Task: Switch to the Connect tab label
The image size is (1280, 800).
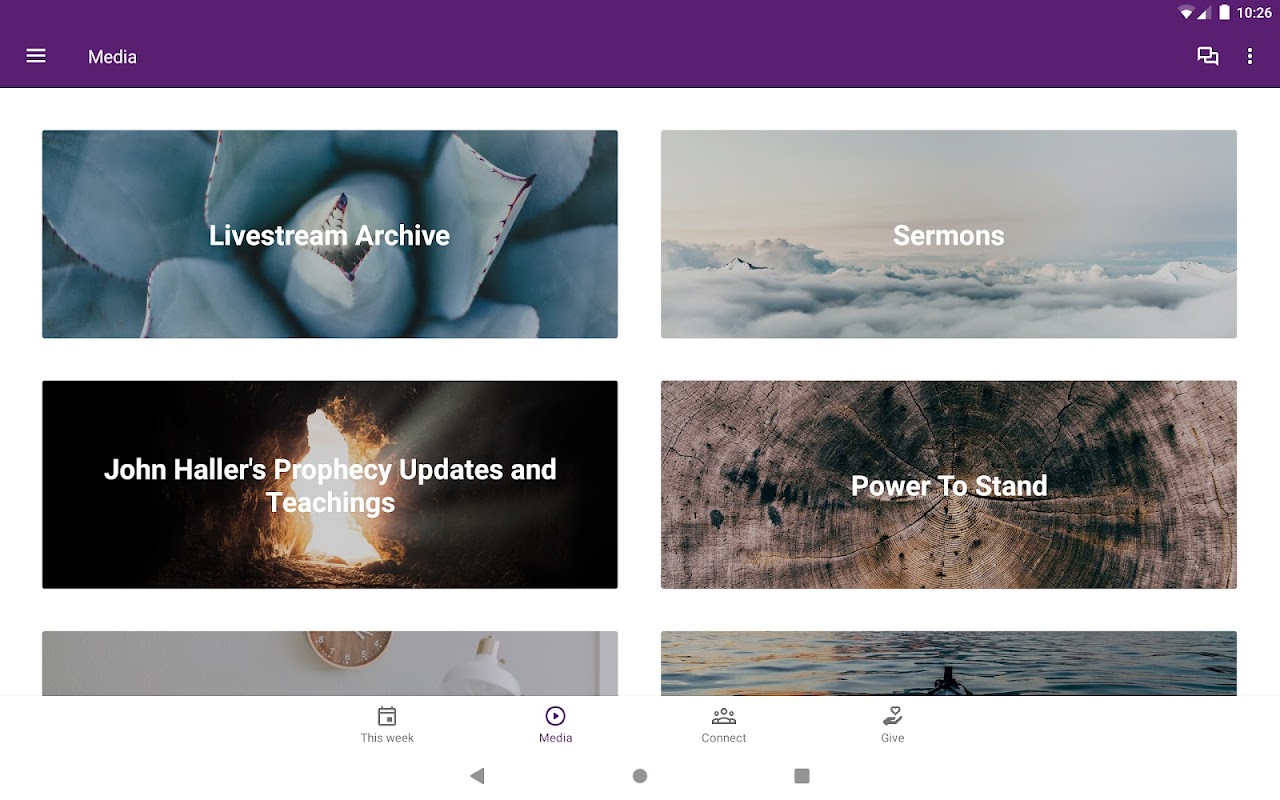Action: (x=724, y=738)
